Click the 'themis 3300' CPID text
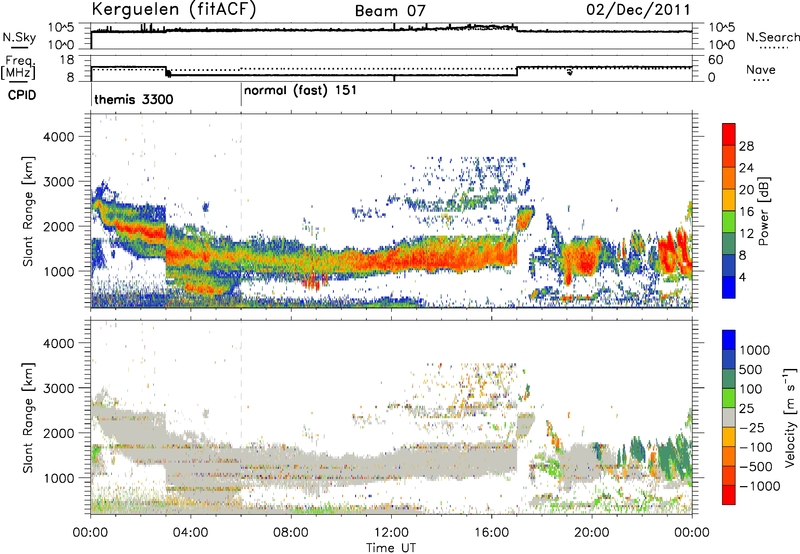 coord(134,99)
